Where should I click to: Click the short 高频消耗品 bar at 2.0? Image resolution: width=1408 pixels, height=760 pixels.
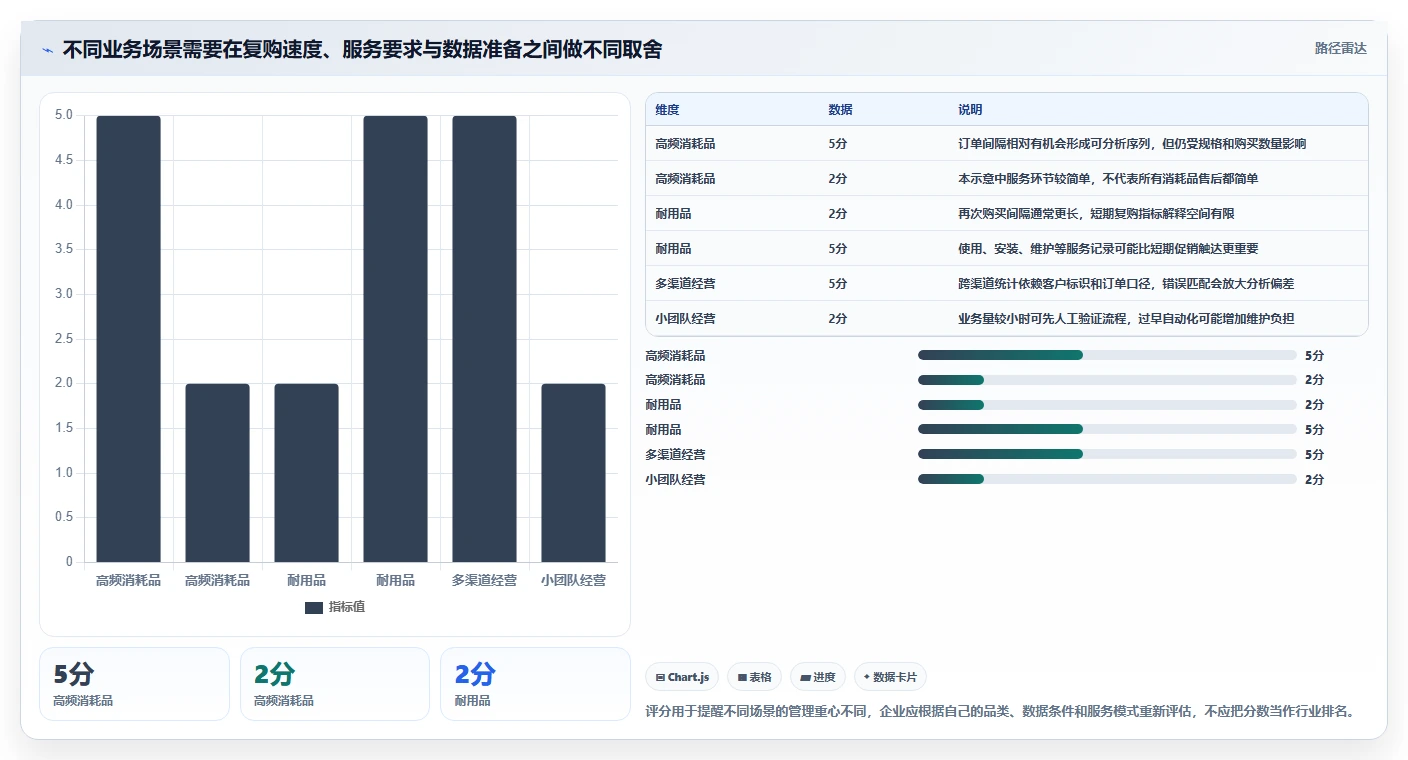click(217, 473)
